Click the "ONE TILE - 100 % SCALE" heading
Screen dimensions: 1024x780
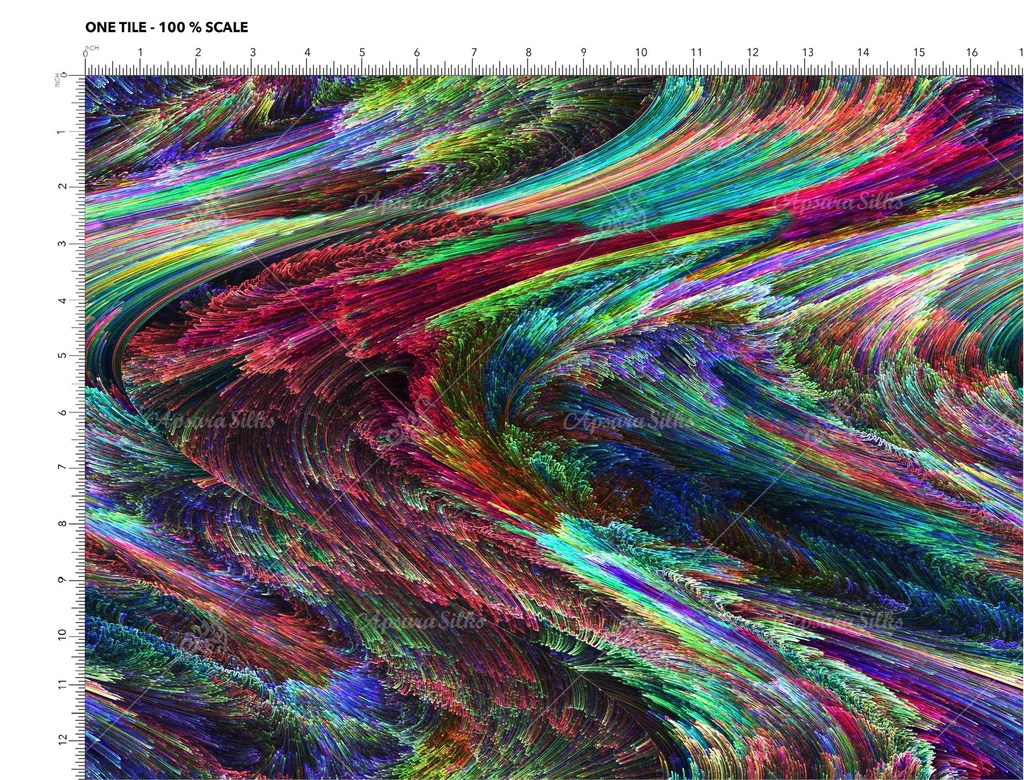coord(166,27)
